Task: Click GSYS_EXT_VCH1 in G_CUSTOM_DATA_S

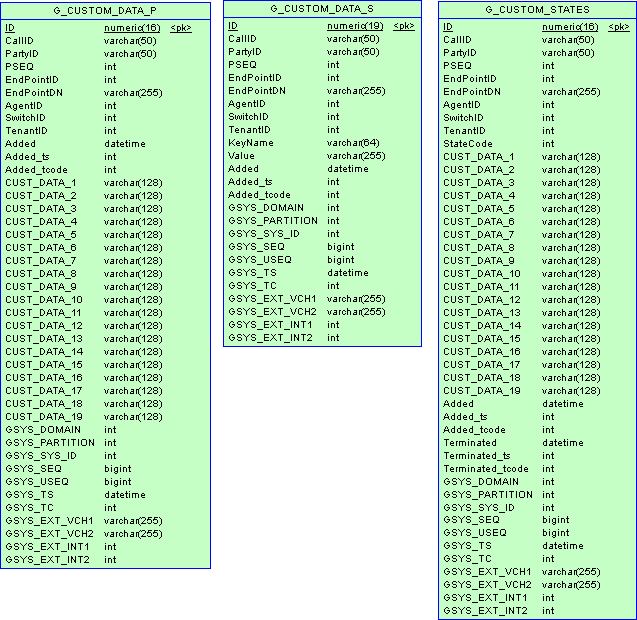Action: tap(272, 299)
